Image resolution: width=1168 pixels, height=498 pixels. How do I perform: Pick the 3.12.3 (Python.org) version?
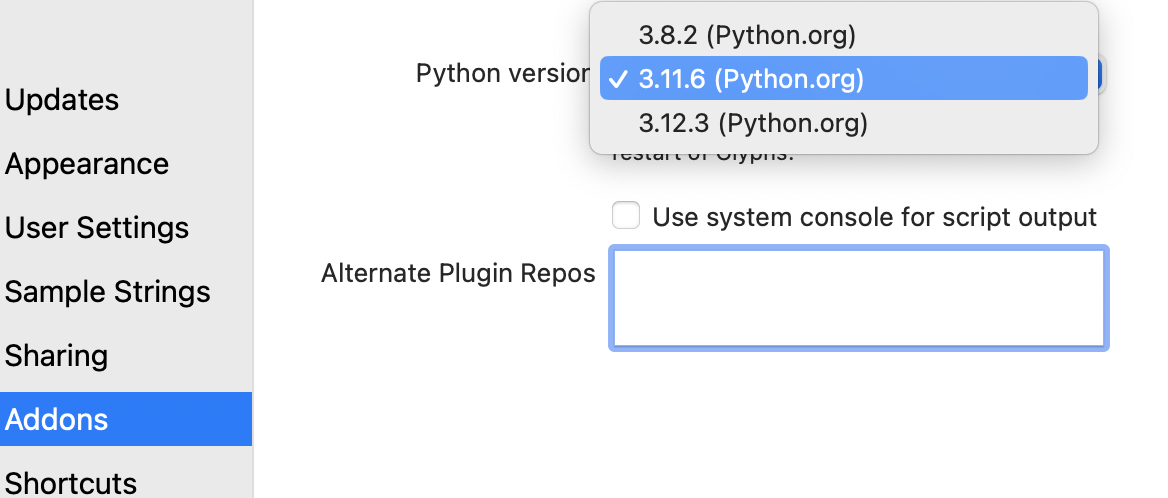point(843,123)
